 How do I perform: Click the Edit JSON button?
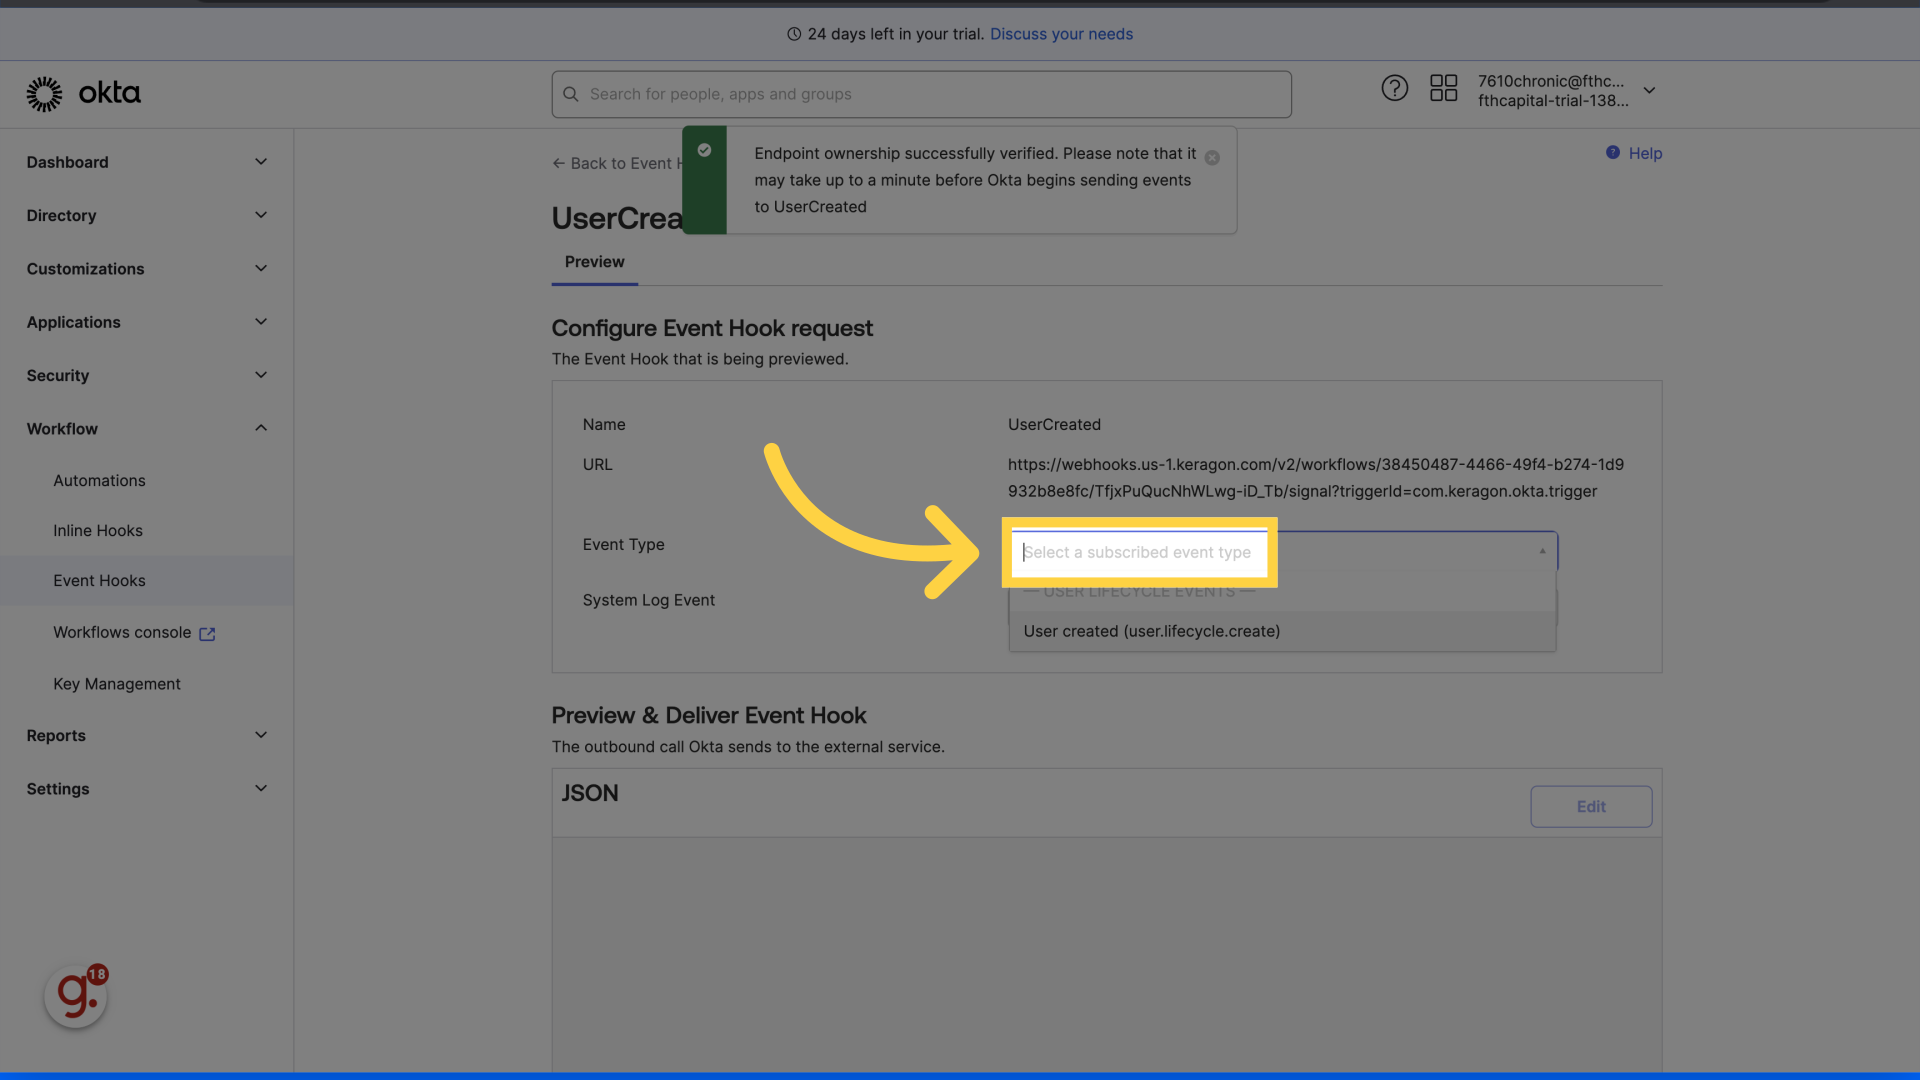pos(1590,806)
